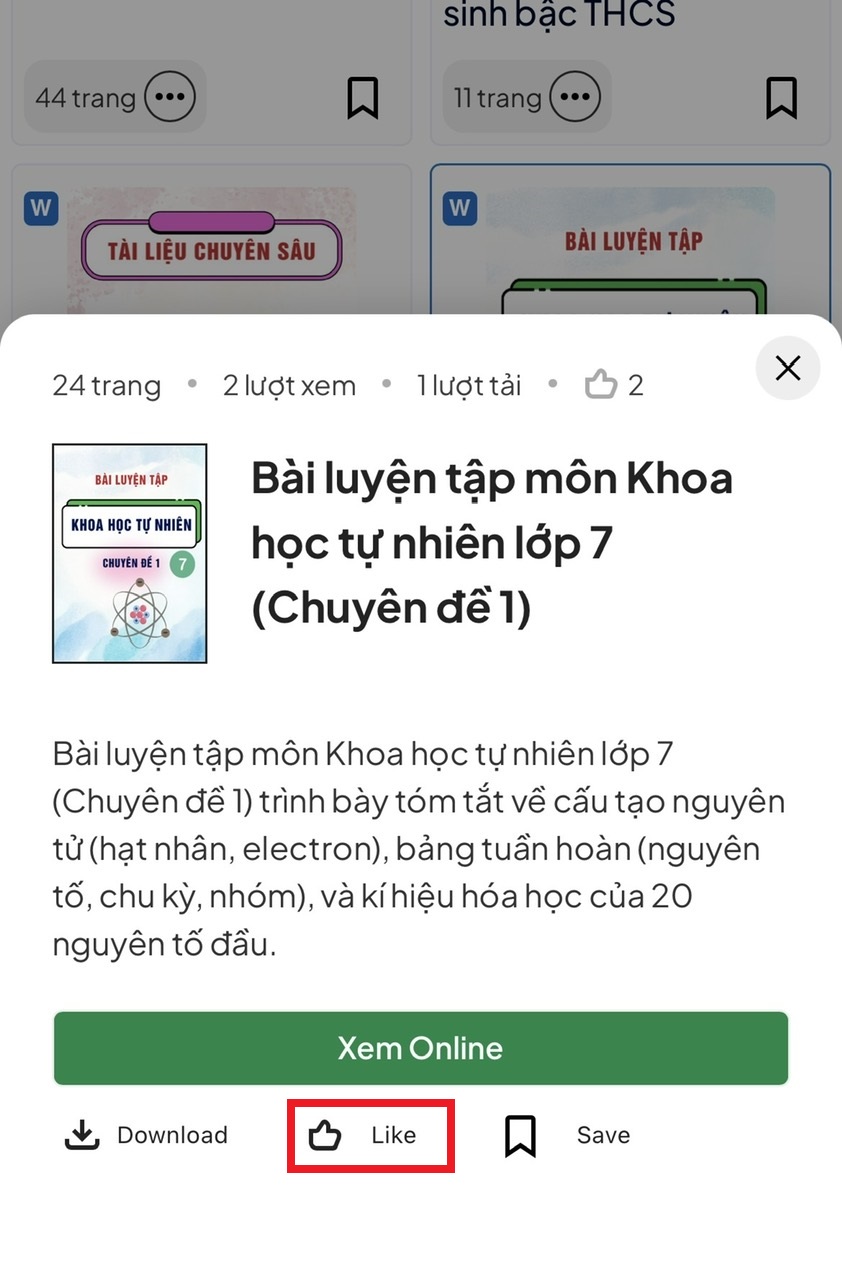The image size is (842, 1280).
Task: Open more options on 44 trang card
Action: [171, 97]
